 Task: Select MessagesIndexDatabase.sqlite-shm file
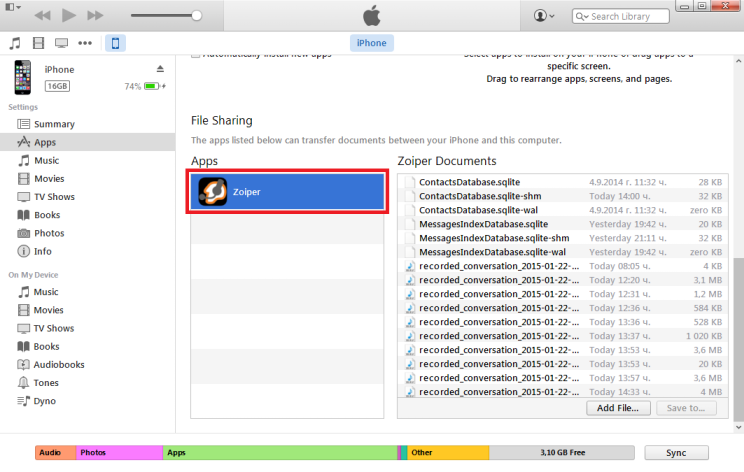point(563,238)
